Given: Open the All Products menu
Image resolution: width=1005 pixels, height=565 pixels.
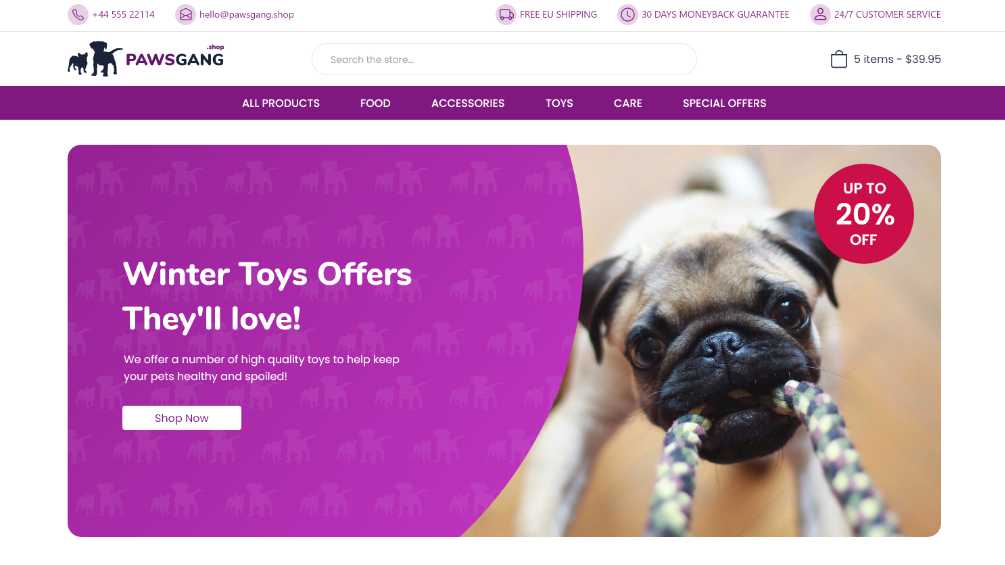Looking at the screenshot, I should click(x=281, y=103).
